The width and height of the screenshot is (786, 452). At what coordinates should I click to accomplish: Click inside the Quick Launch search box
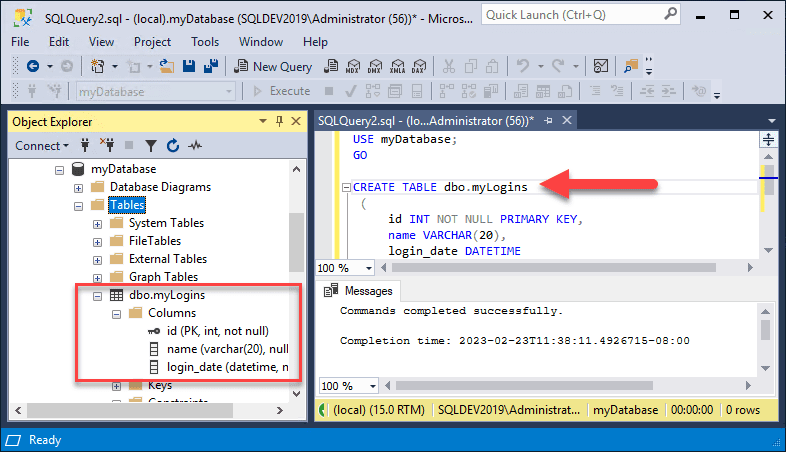580,15
